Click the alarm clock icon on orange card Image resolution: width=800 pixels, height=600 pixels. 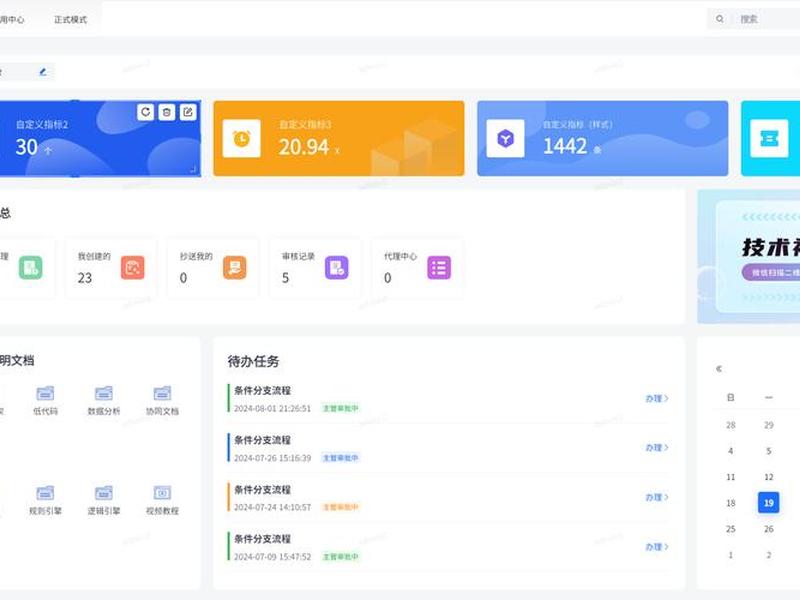pyautogui.click(x=241, y=138)
